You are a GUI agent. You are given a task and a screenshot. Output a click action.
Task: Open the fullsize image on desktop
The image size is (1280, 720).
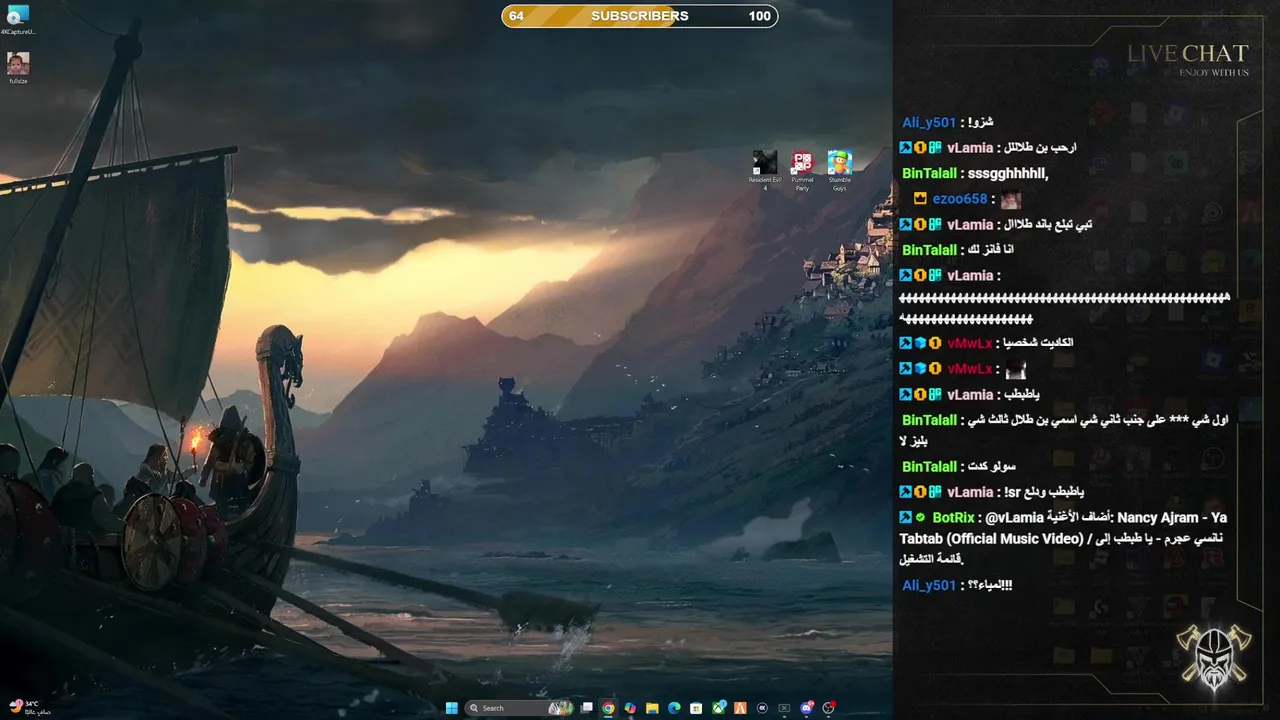[18, 68]
